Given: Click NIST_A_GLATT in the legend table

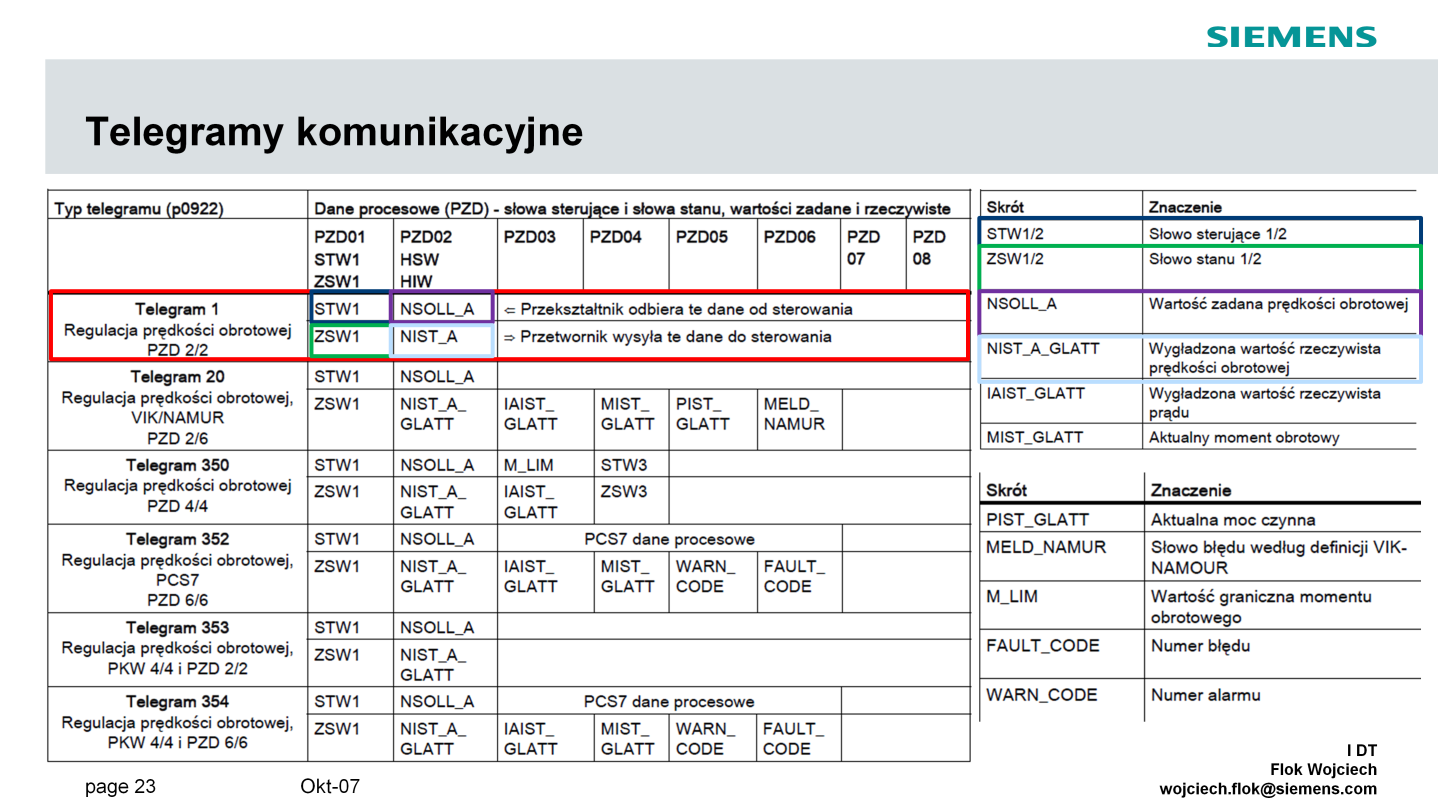Looking at the screenshot, I should coord(1043,349).
